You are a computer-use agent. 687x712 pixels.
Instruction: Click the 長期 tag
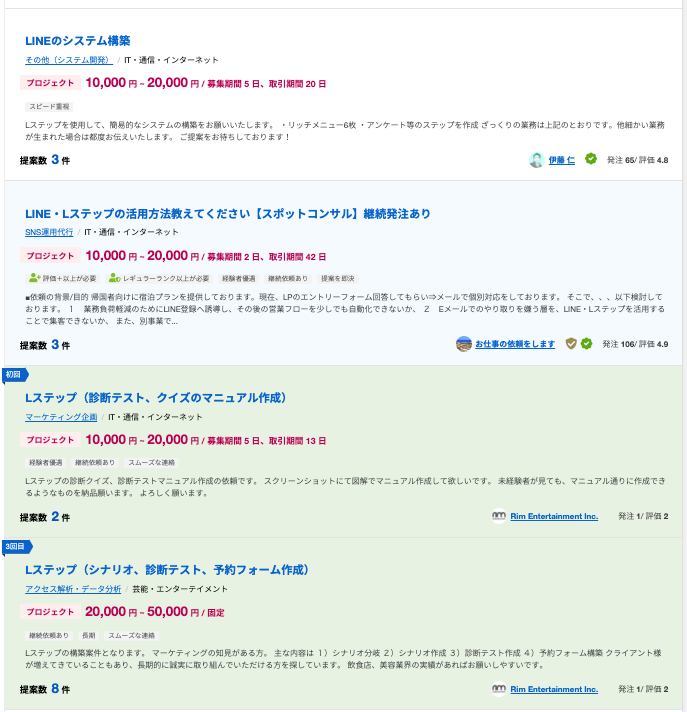tap(89, 635)
